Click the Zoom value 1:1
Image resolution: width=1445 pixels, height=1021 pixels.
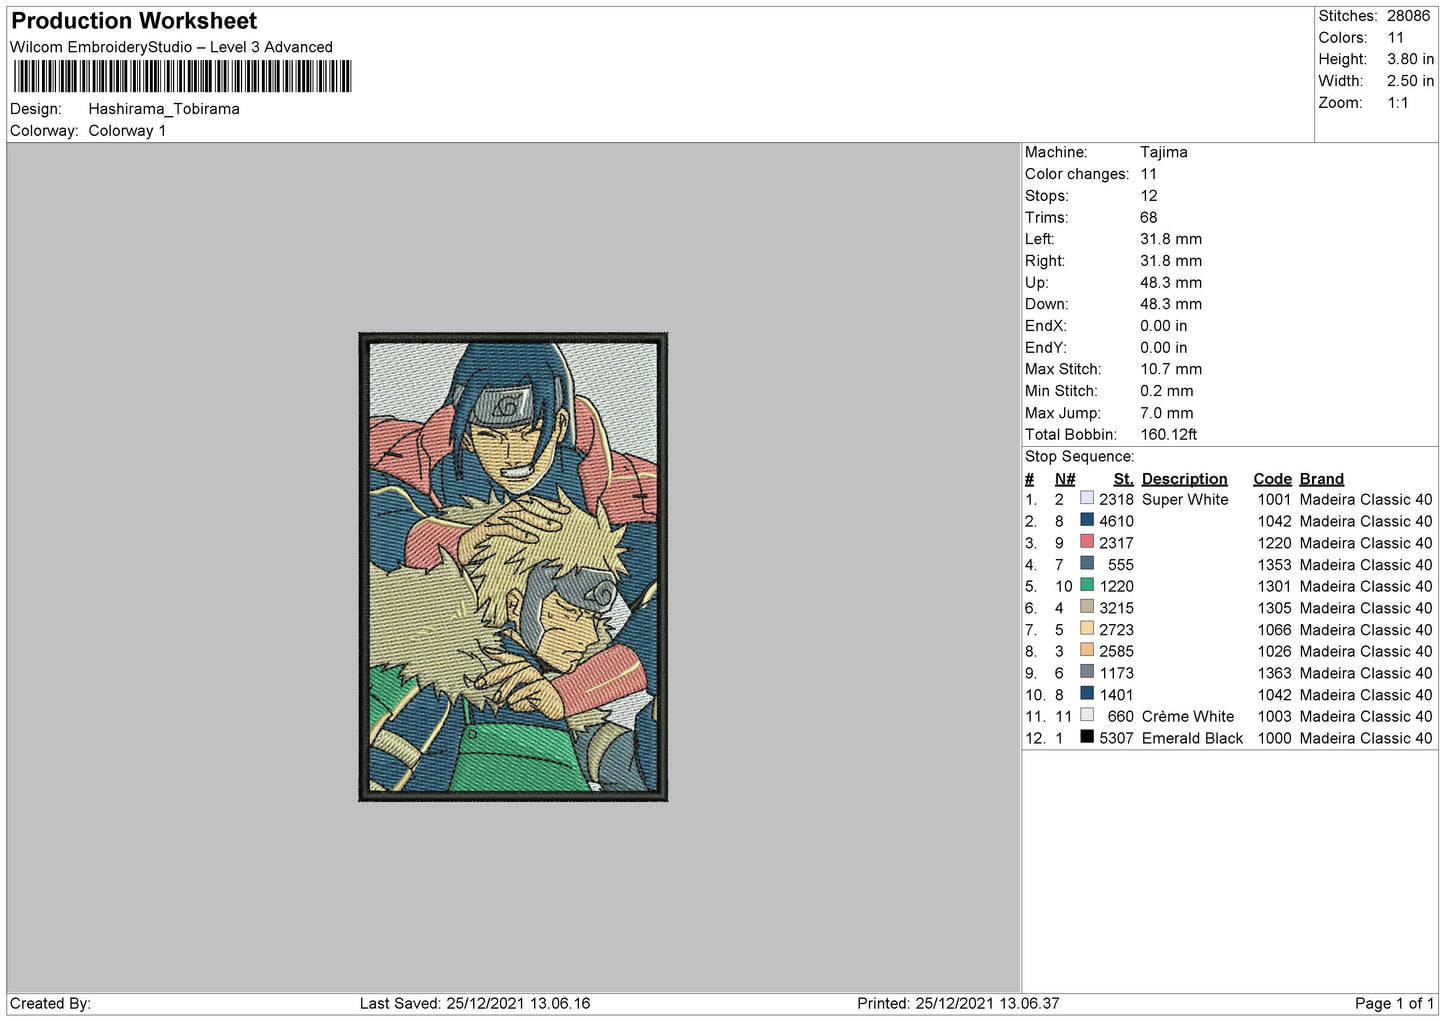[1397, 103]
